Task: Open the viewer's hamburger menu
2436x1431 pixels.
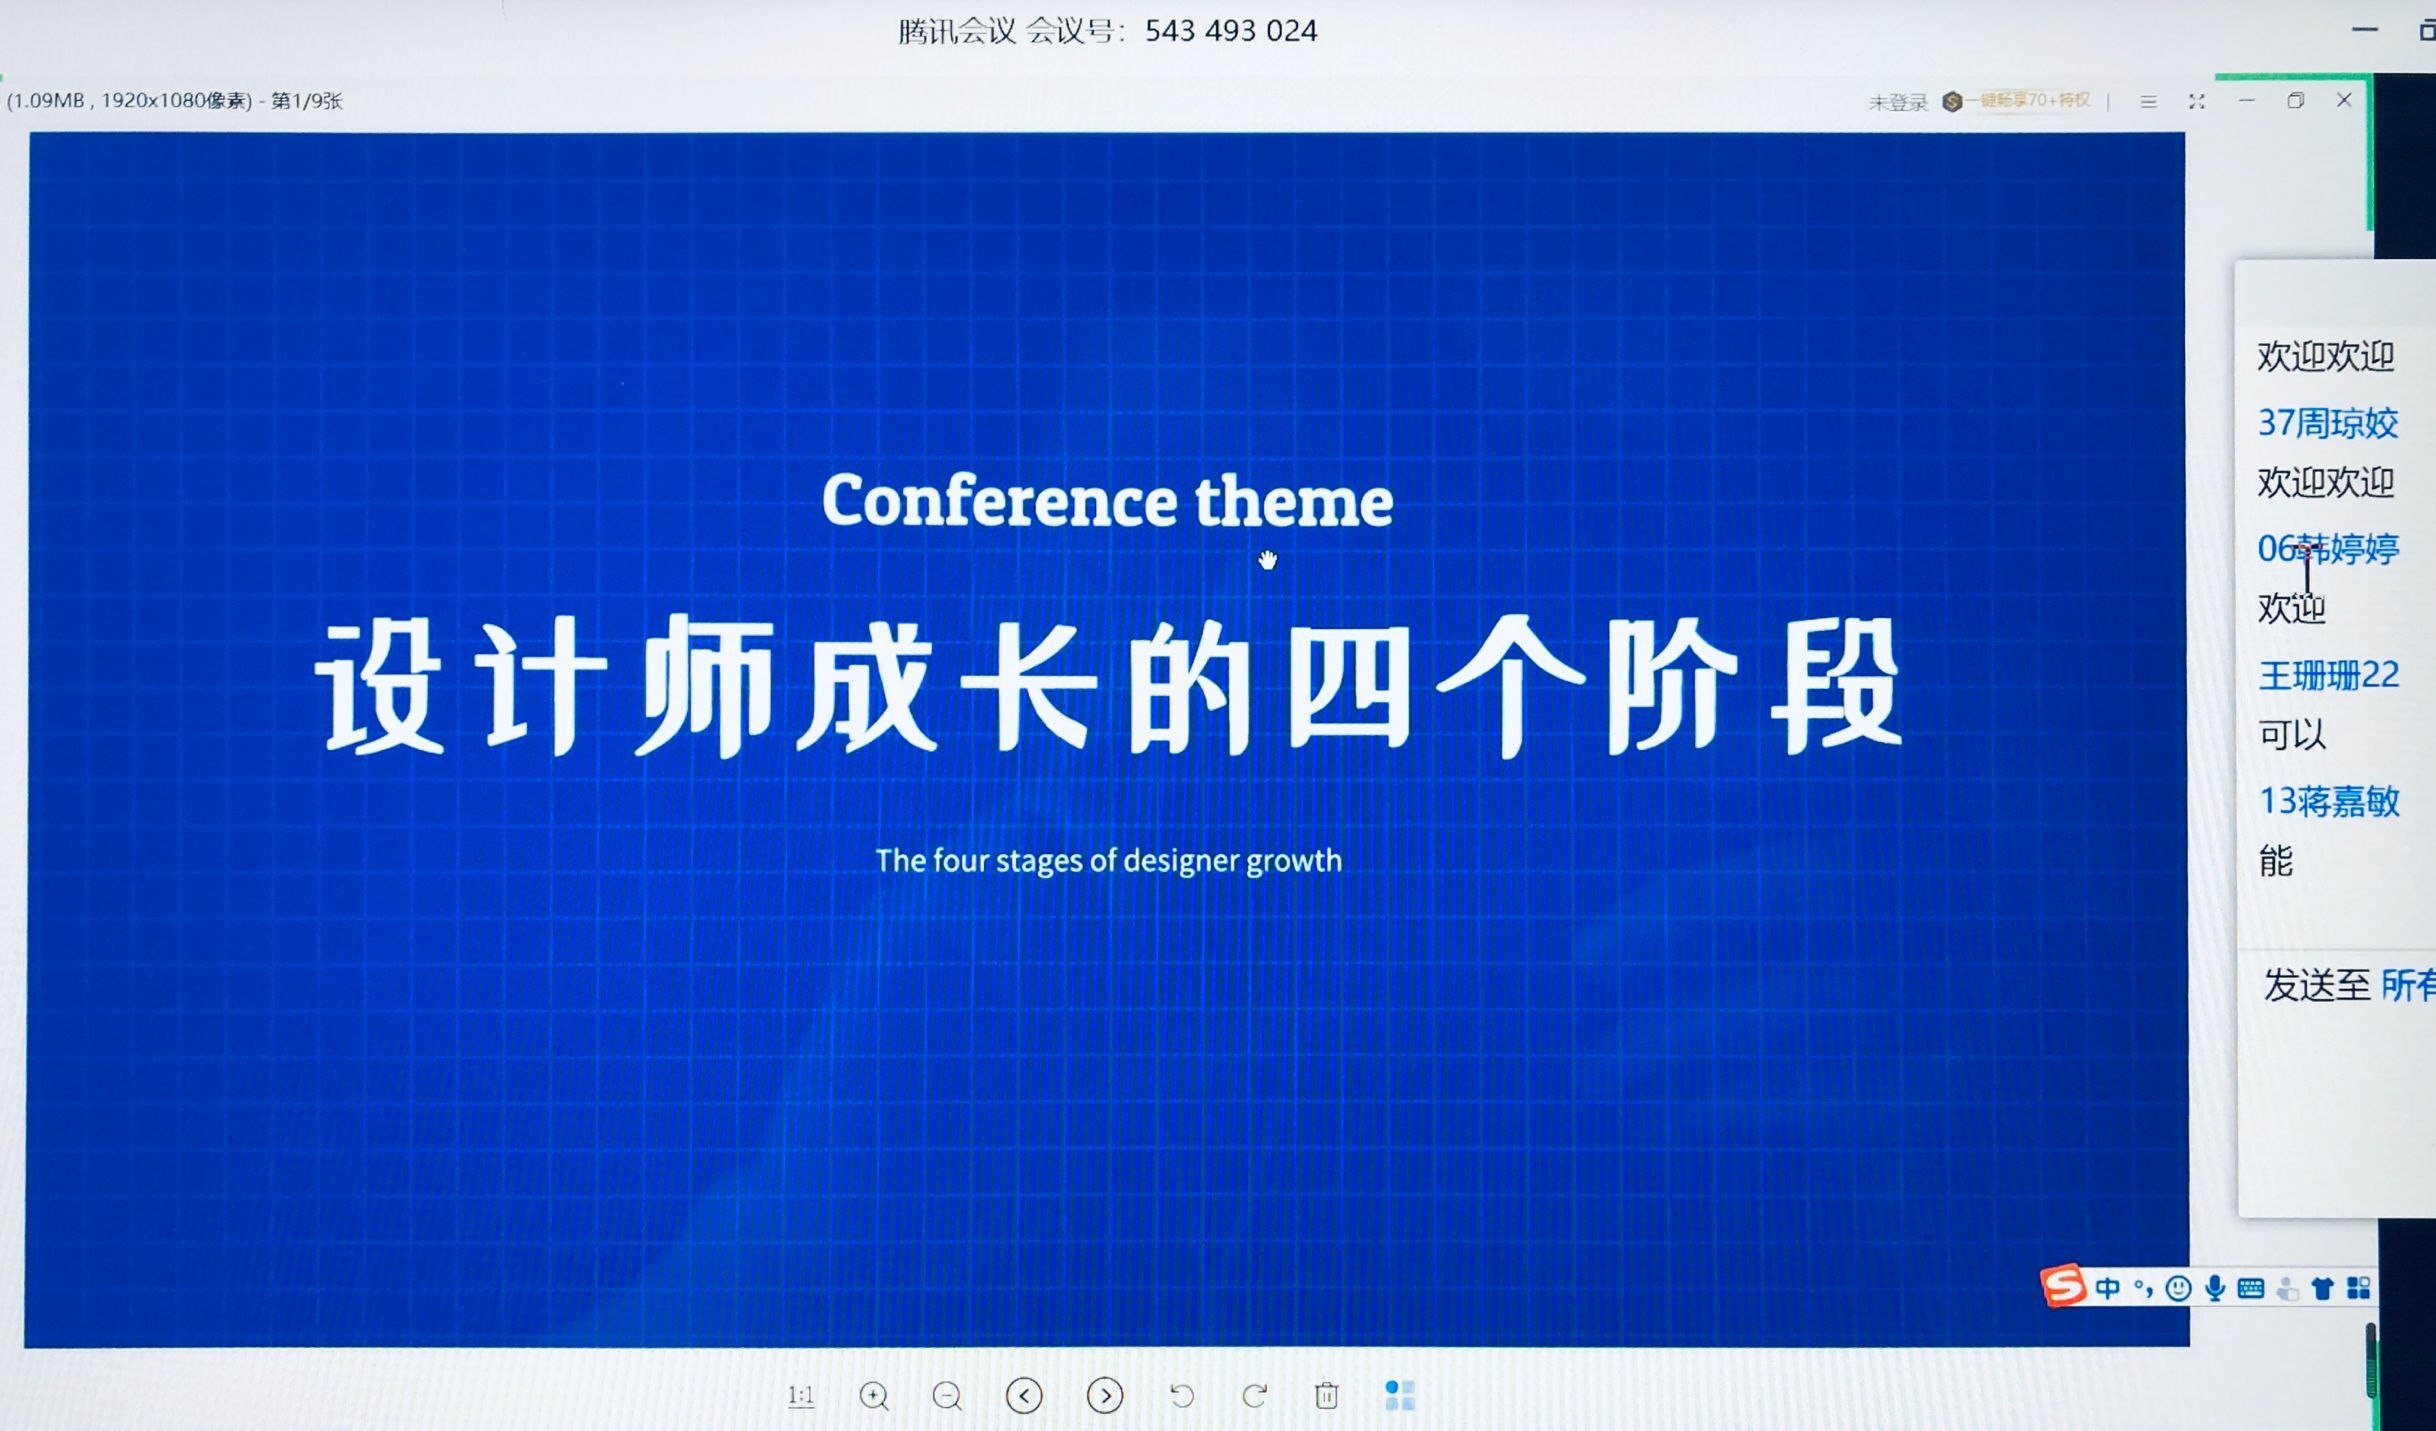Action: [2148, 101]
